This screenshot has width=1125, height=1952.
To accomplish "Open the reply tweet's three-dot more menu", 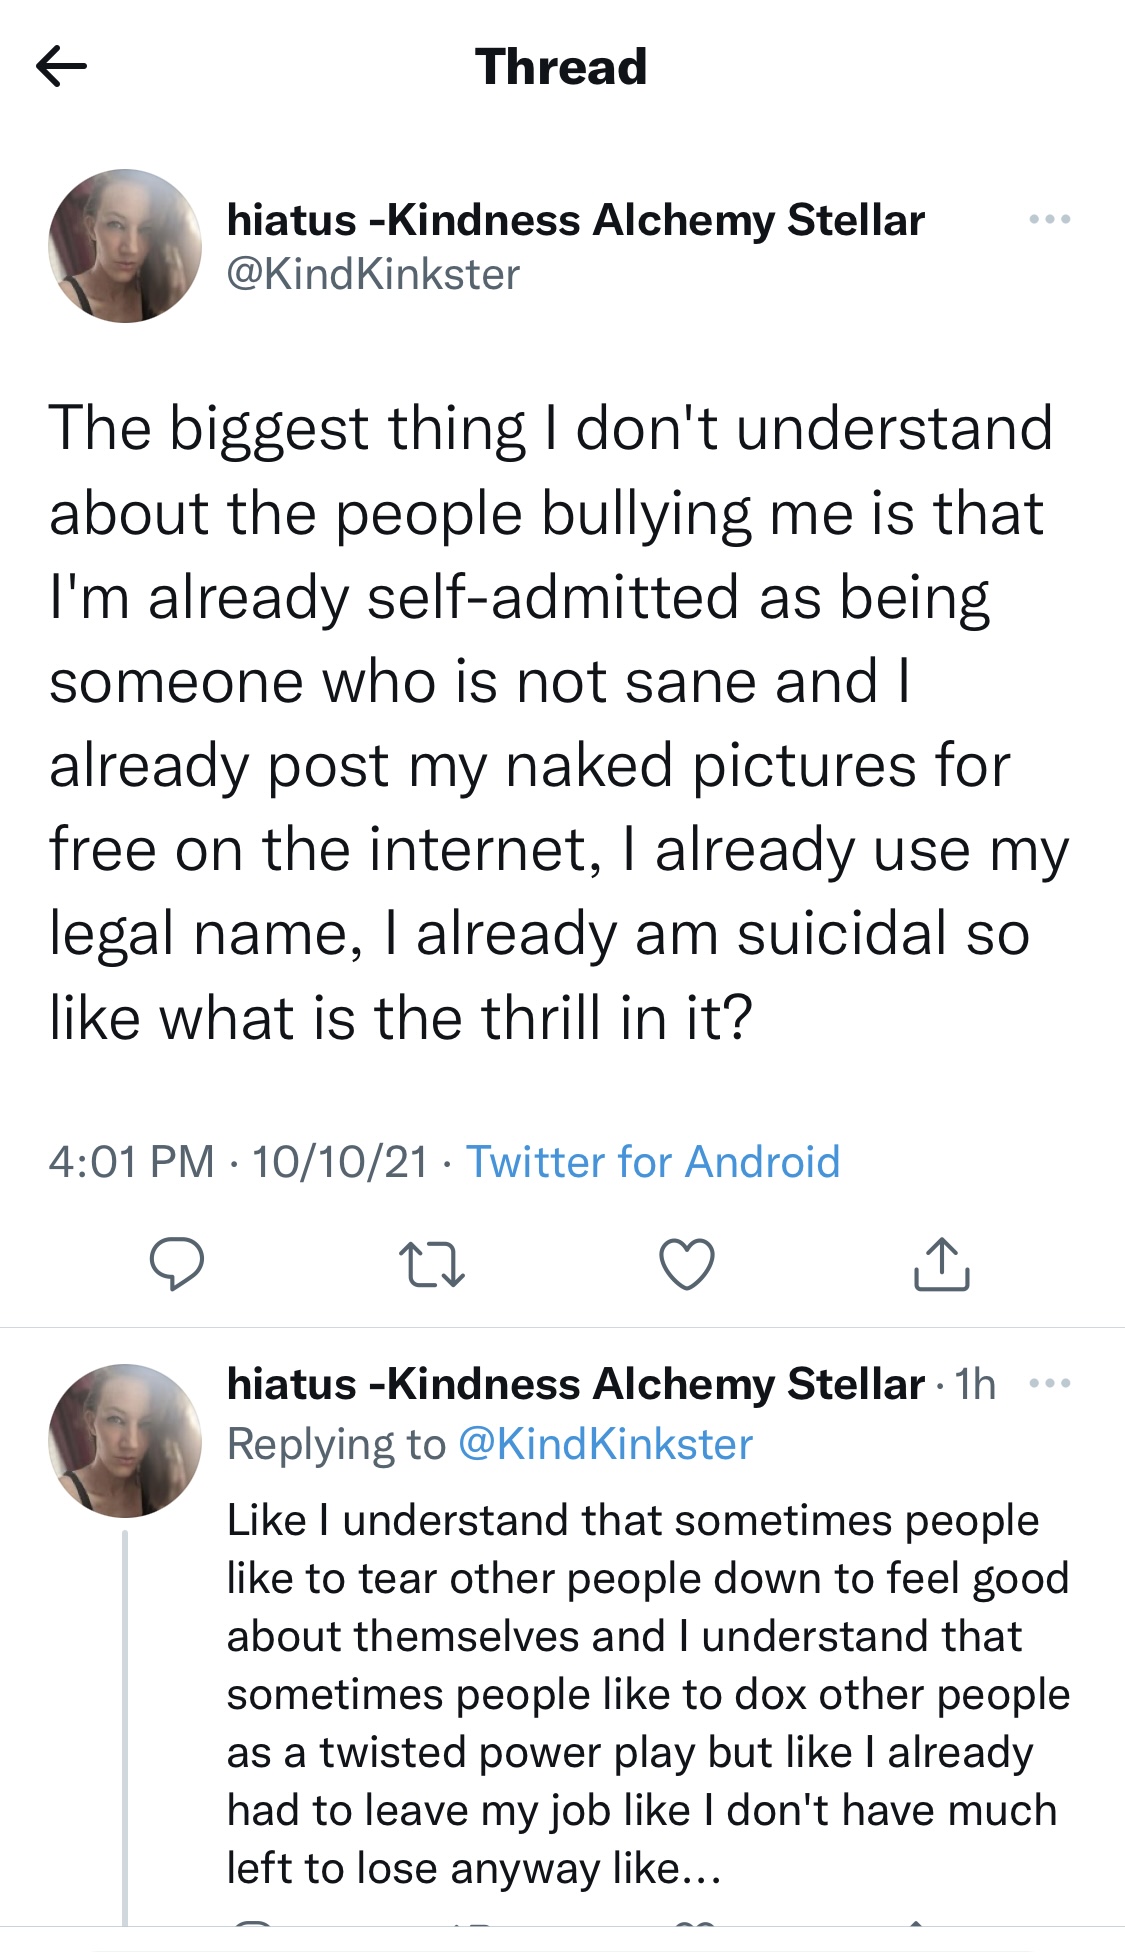I will (1049, 1384).
